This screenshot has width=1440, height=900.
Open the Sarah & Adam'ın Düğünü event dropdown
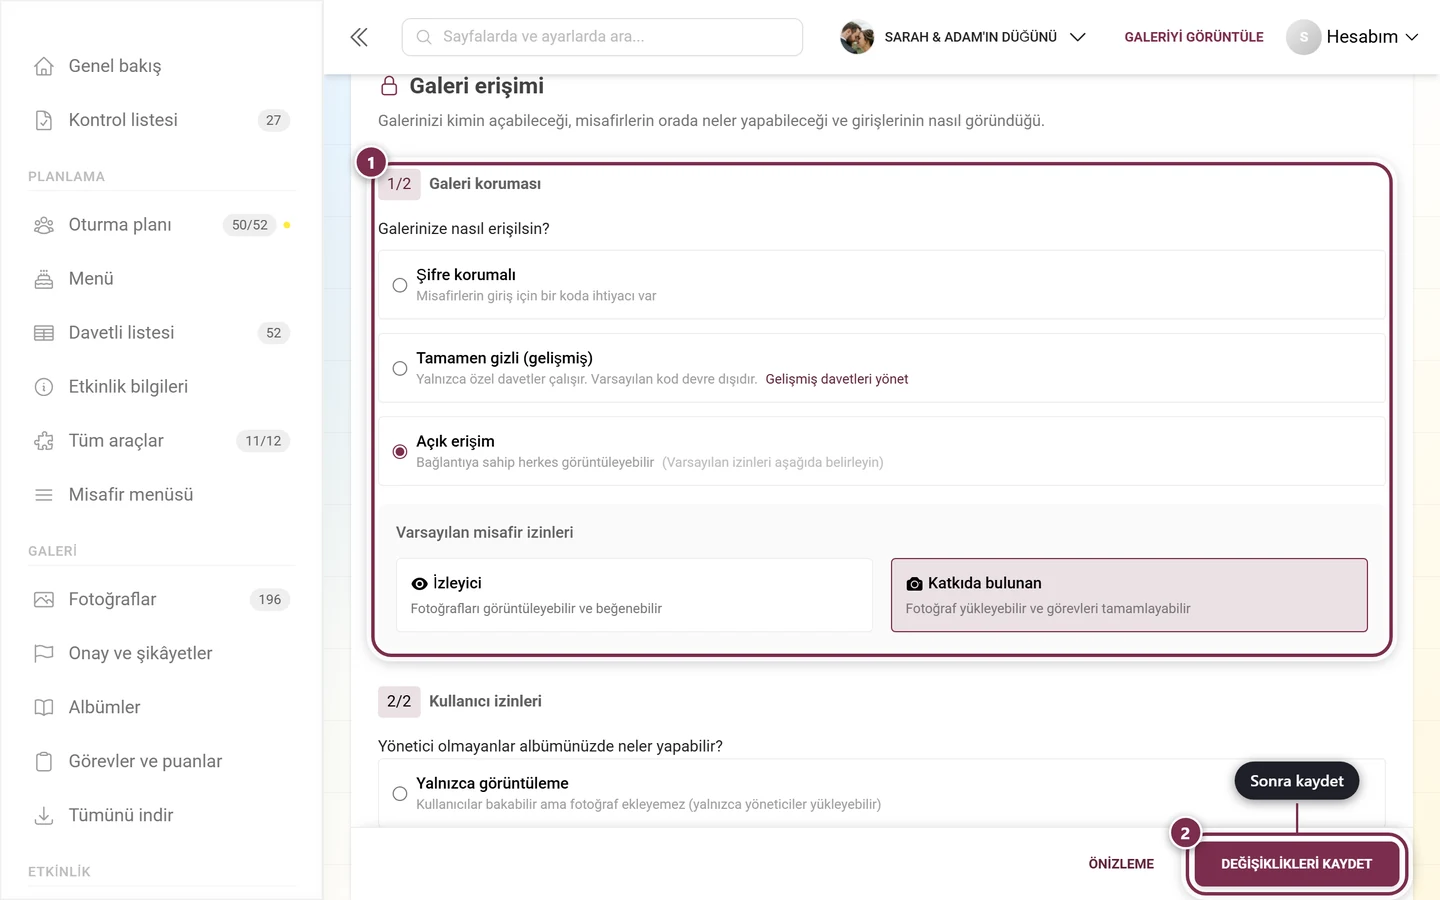[x=963, y=37]
